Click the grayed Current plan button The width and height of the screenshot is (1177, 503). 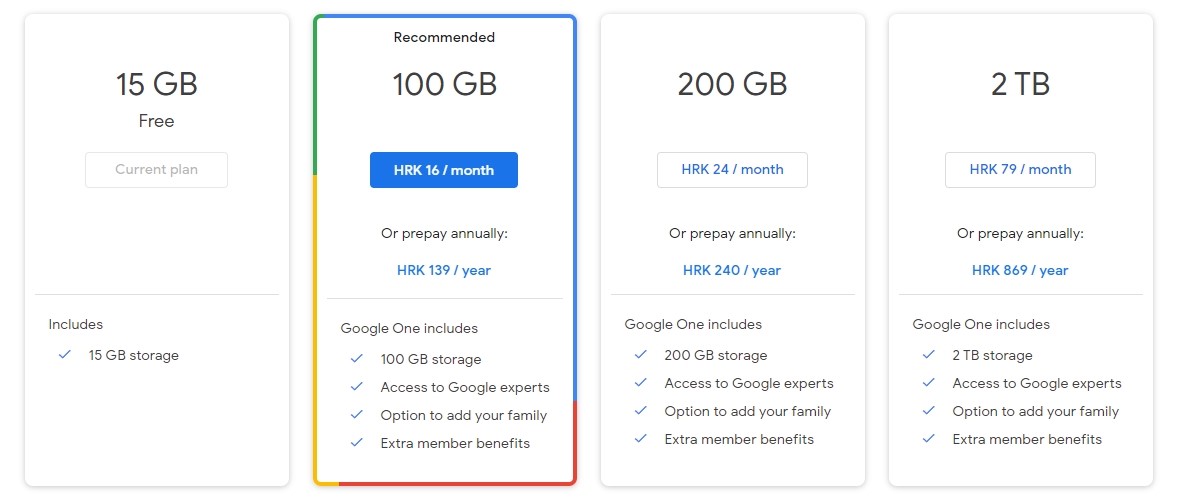pos(156,170)
